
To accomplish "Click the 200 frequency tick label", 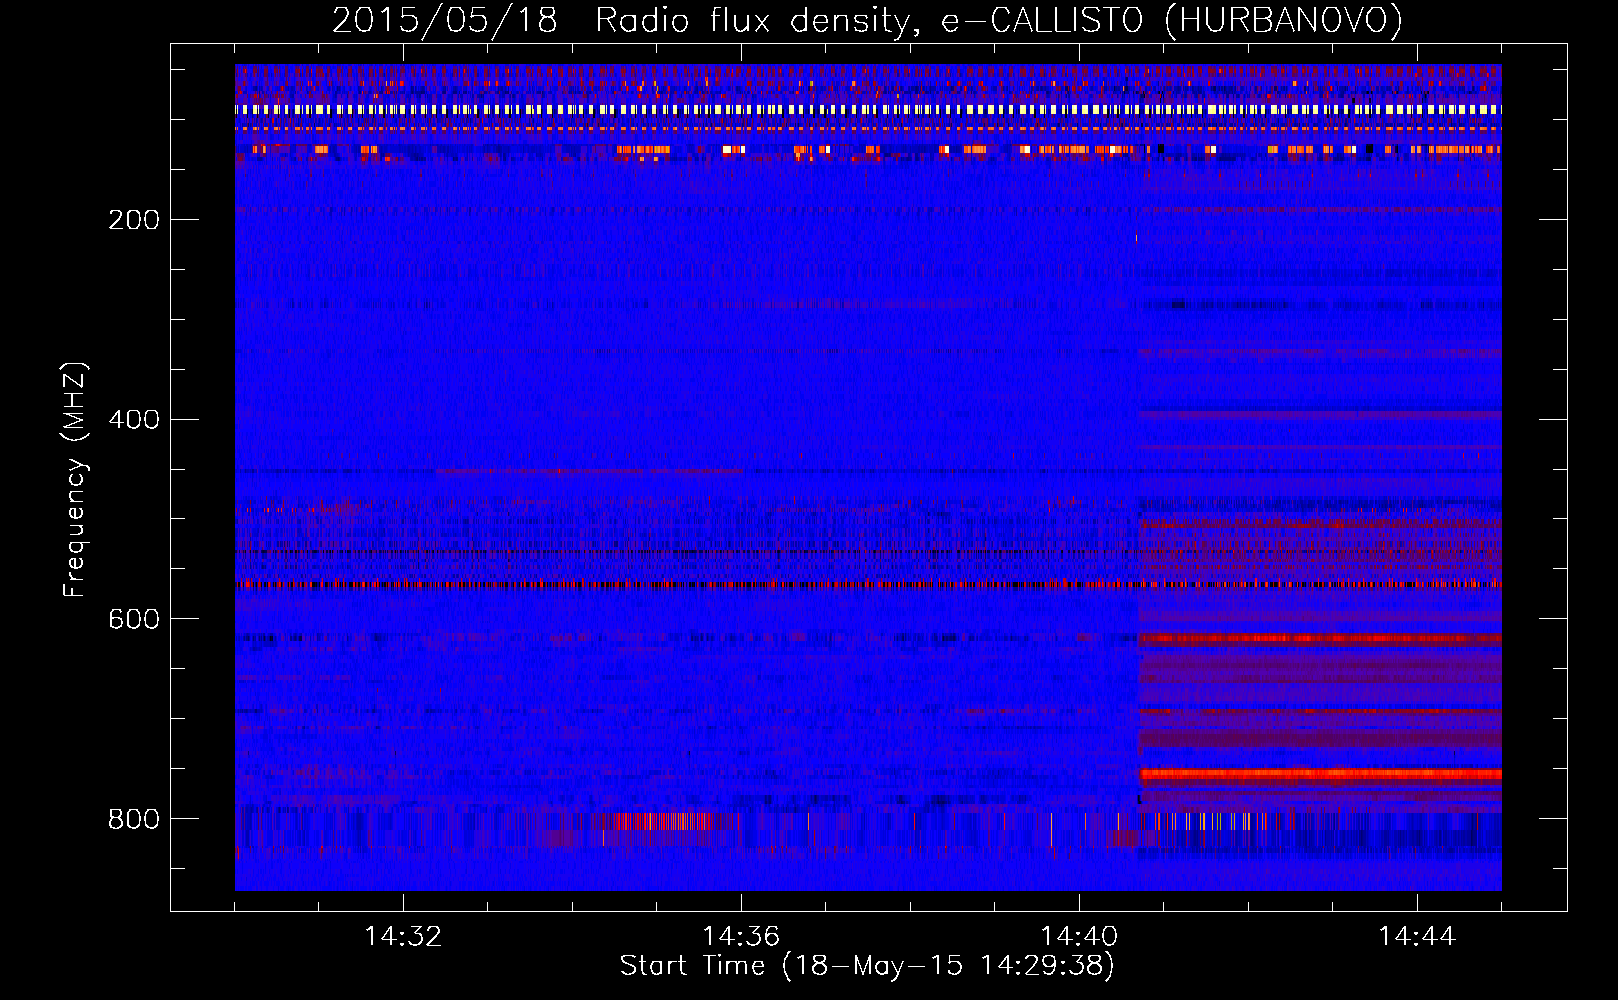I will (x=134, y=220).
